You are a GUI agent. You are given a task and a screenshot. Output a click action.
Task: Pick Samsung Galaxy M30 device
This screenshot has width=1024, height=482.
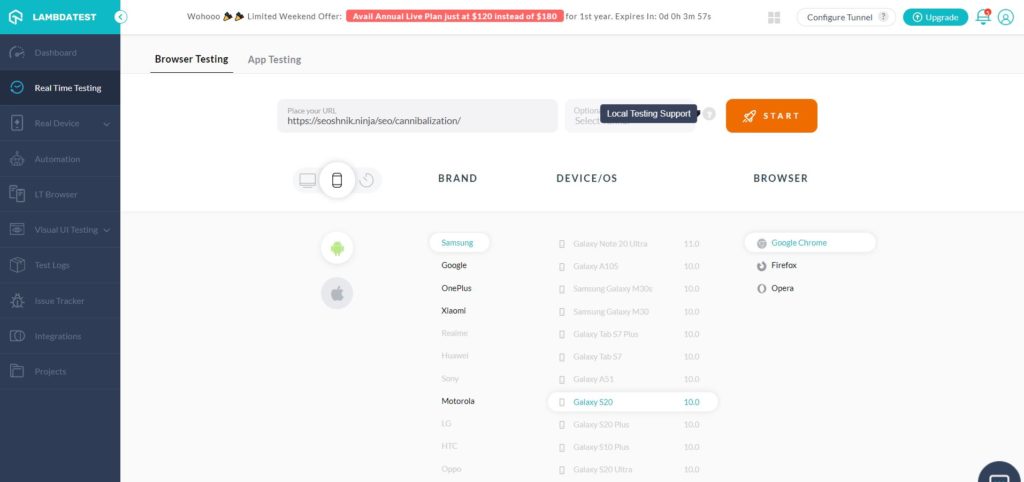[632, 312]
